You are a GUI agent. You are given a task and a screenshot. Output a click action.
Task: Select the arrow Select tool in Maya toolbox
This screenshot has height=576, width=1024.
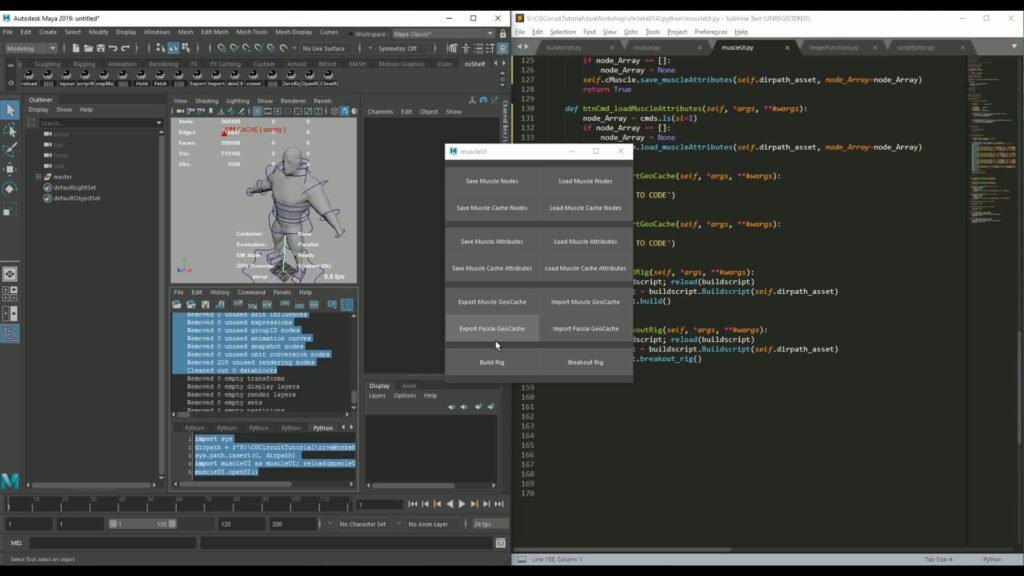point(10,110)
